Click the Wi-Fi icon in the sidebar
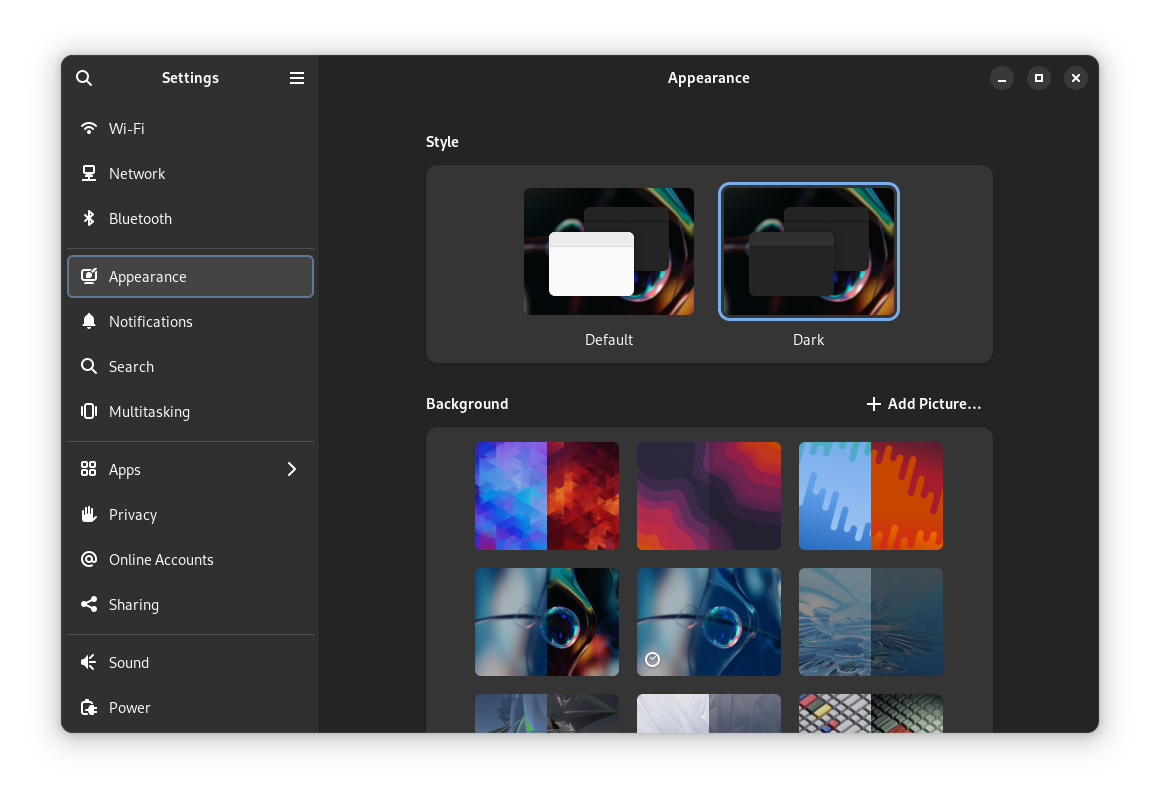 pos(89,128)
